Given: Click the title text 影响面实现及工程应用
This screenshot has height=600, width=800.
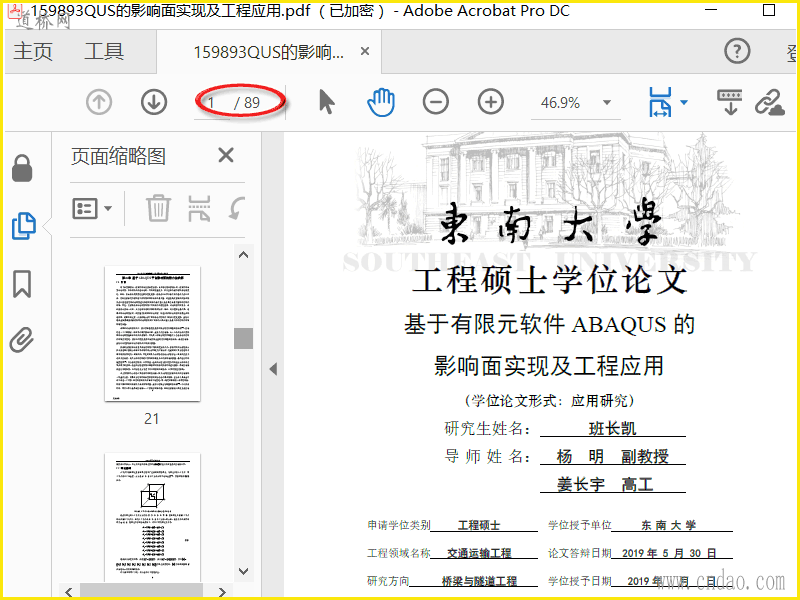Looking at the screenshot, I should [x=549, y=366].
